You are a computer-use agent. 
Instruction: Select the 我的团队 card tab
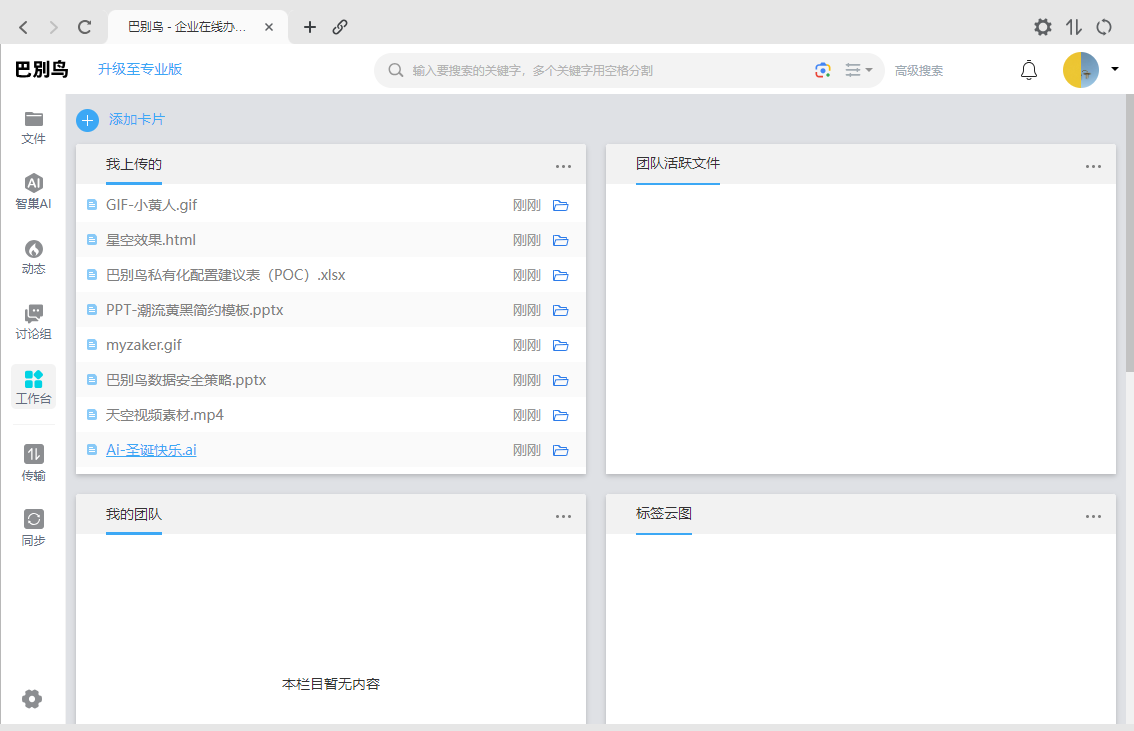coord(134,515)
